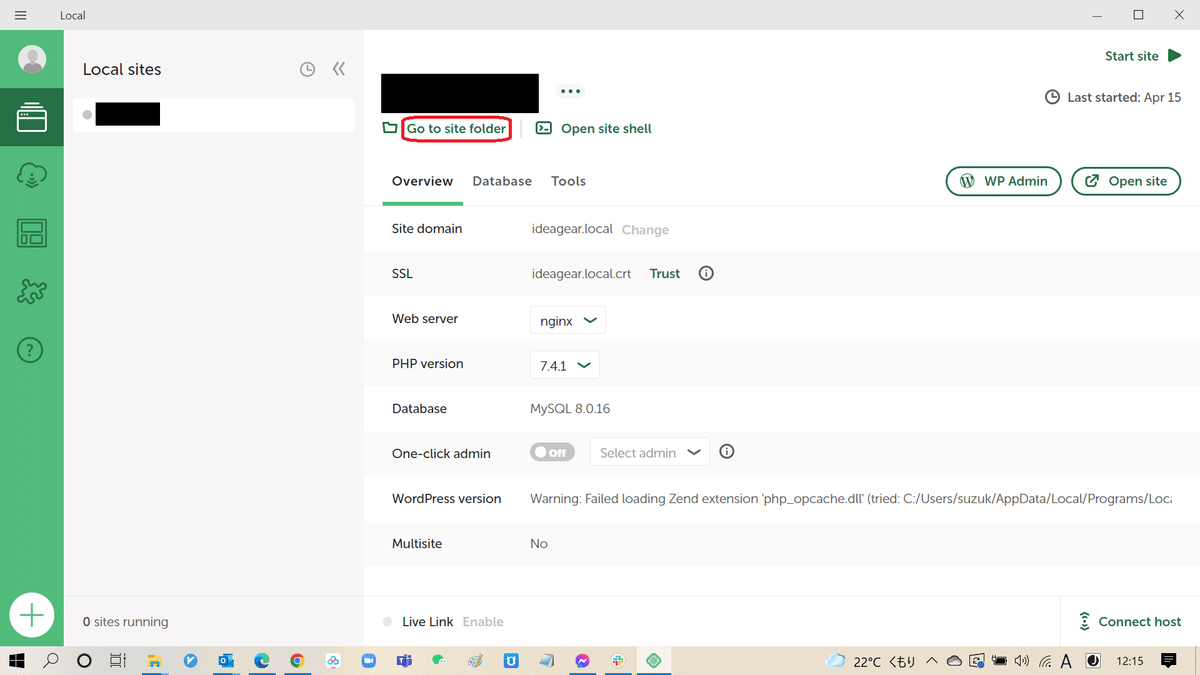Open the nginx web server dropdown
1200x675 pixels.
click(x=567, y=320)
